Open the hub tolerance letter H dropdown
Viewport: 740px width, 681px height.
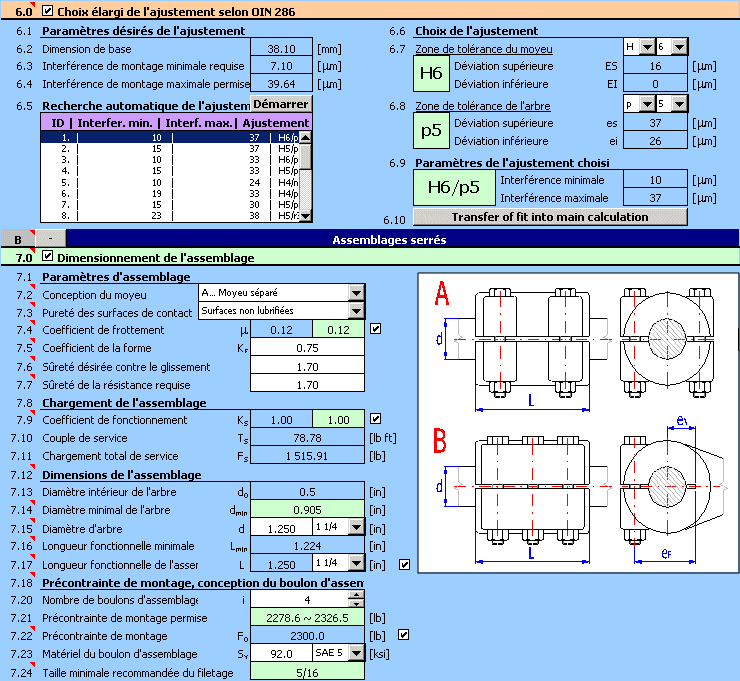[x=648, y=47]
